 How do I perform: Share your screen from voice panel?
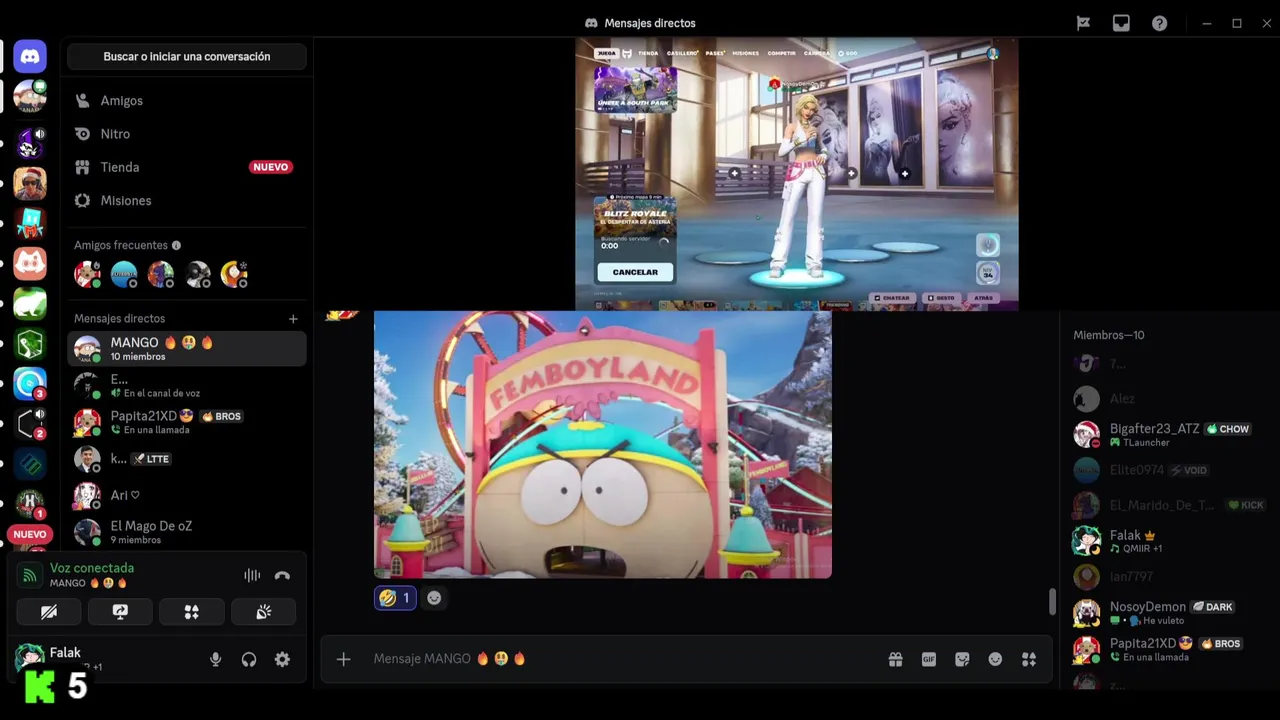(x=120, y=612)
